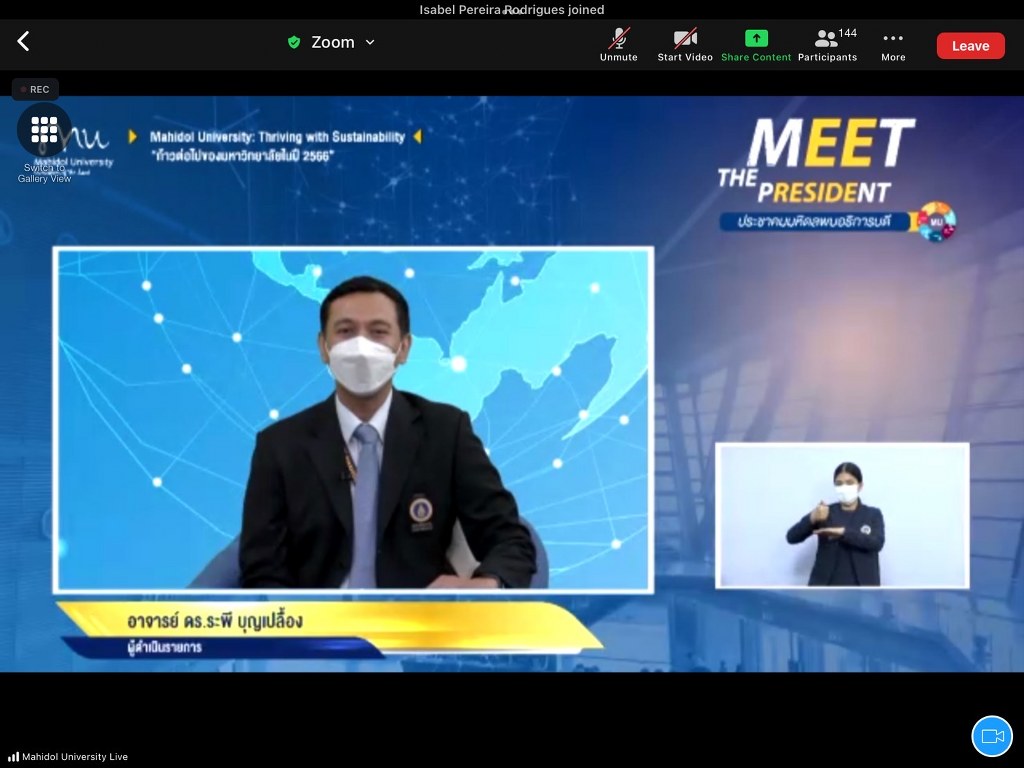Tap the blue floating camera button
Image resolution: width=1024 pixels, height=768 pixels.
(x=991, y=736)
